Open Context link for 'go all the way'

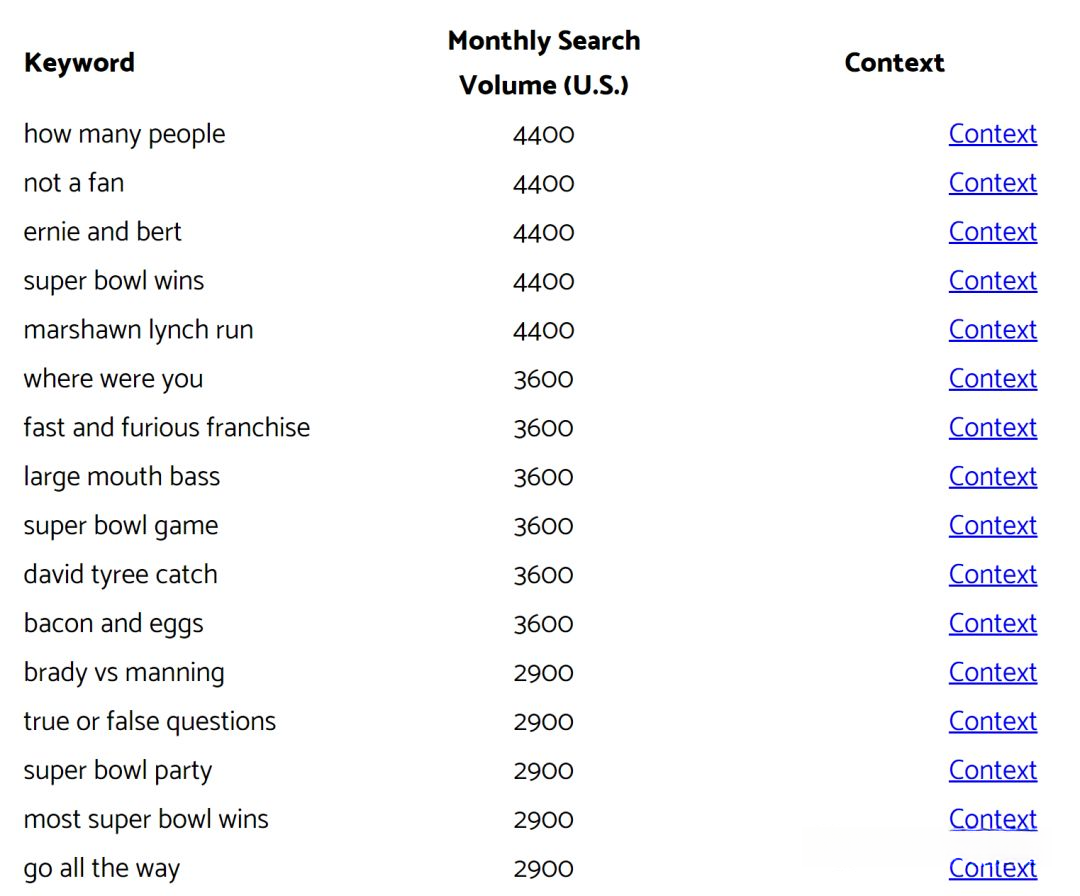[x=992, y=869]
